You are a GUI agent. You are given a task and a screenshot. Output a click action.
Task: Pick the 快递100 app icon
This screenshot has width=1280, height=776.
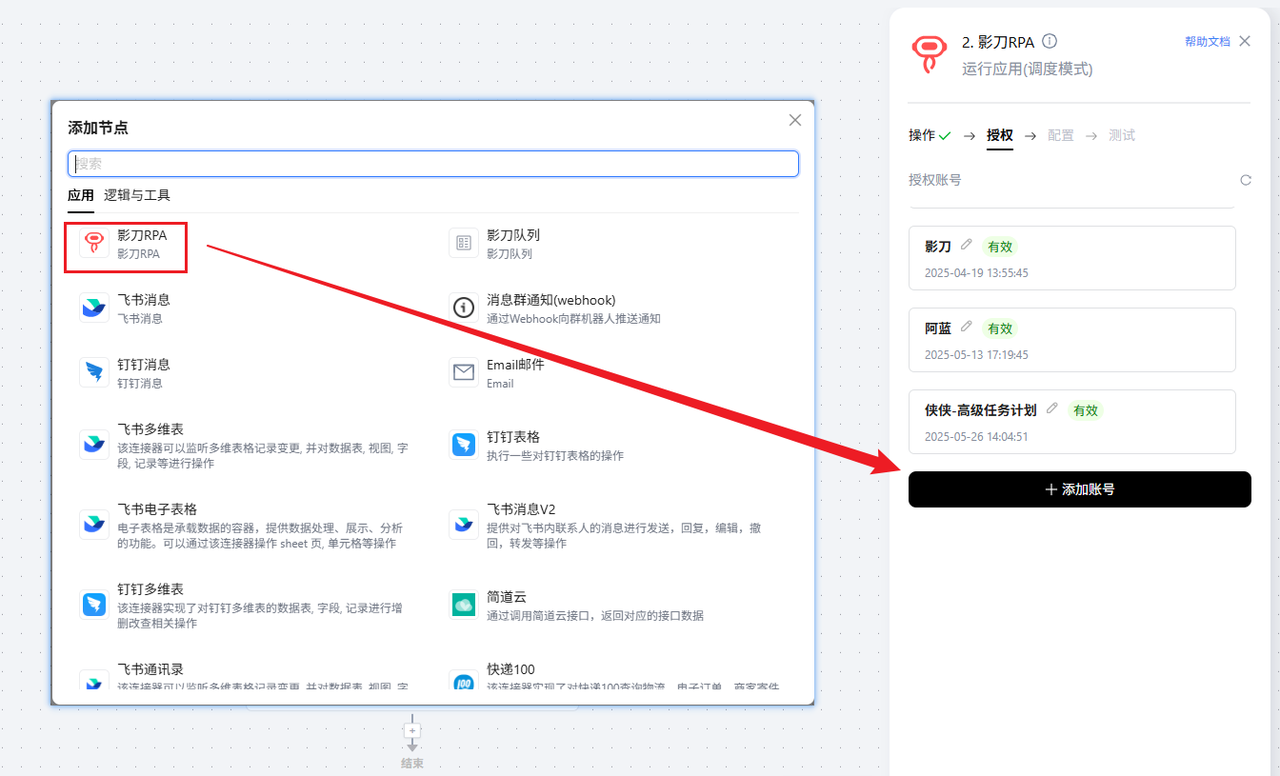click(464, 681)
